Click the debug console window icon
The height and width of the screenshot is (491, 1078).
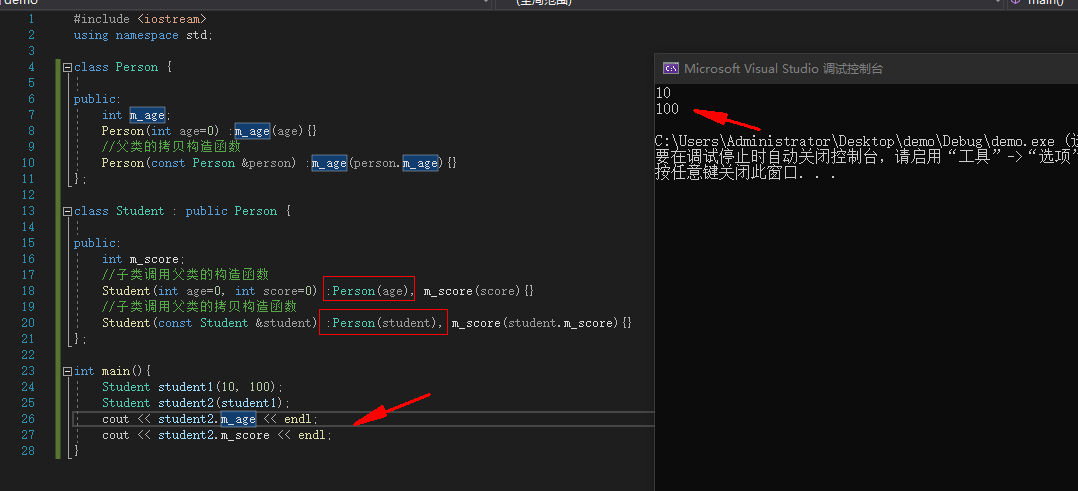pos(671,69)
